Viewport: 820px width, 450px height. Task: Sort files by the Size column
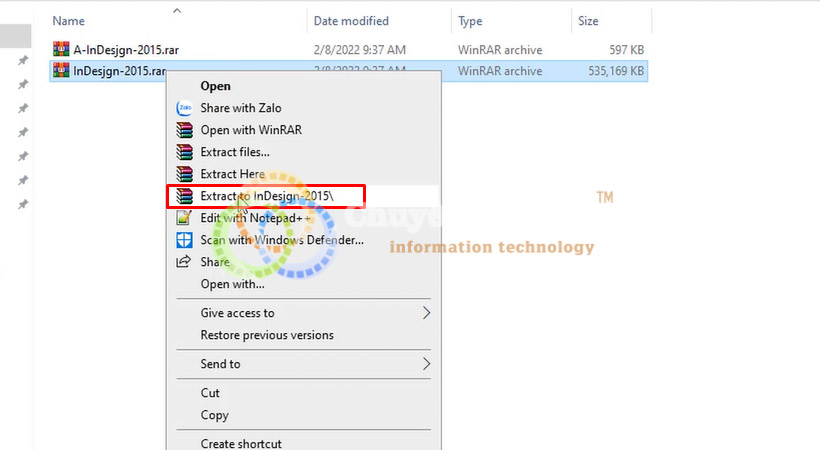588,21
